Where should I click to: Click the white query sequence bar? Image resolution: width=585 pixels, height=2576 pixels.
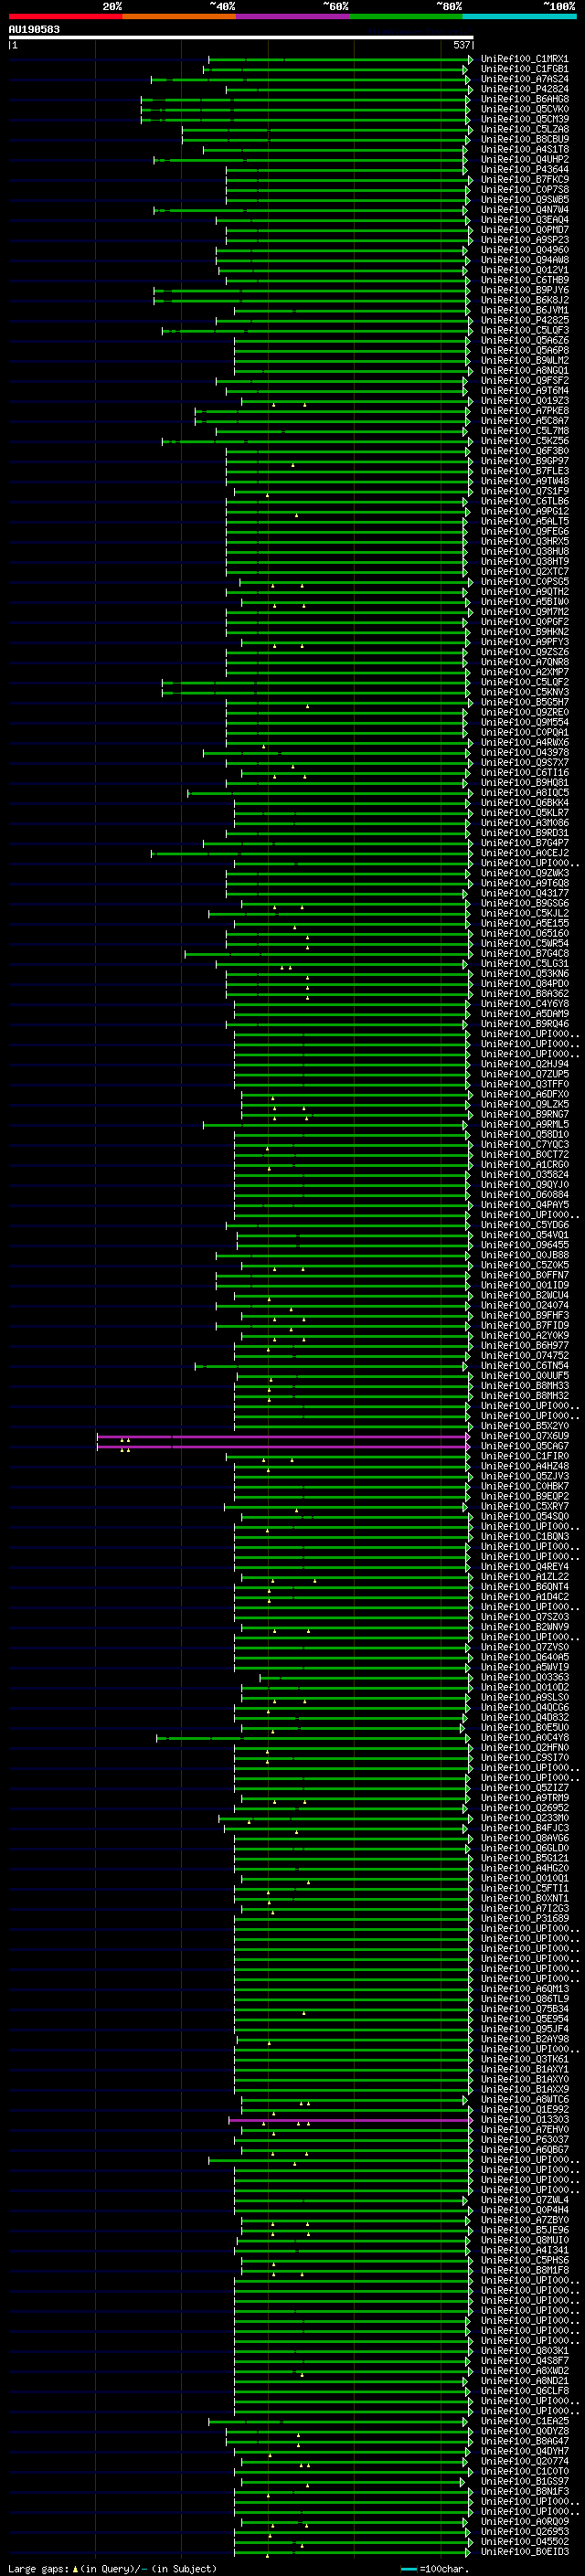(x=240, y=38)
